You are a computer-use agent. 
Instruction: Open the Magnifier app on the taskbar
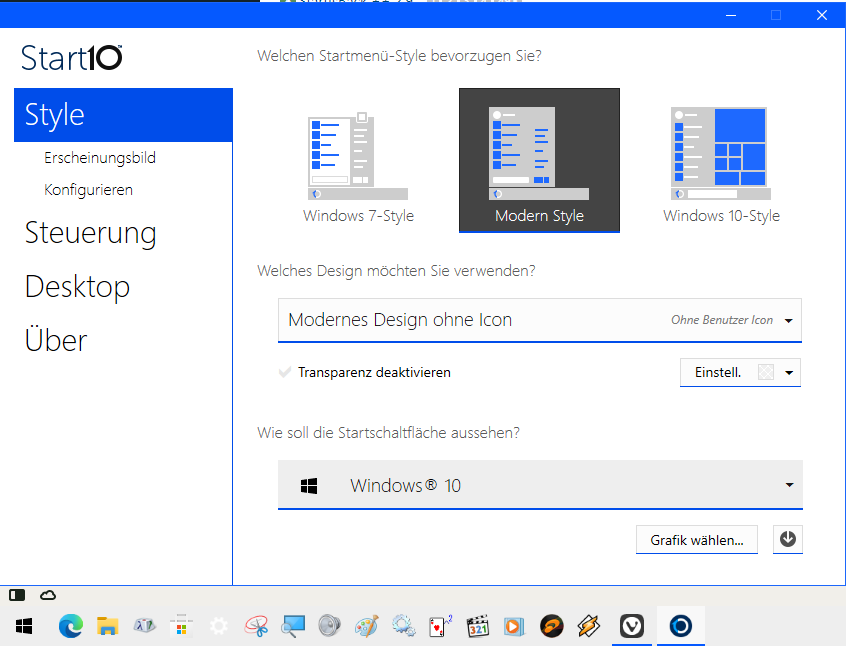[293, 626]
